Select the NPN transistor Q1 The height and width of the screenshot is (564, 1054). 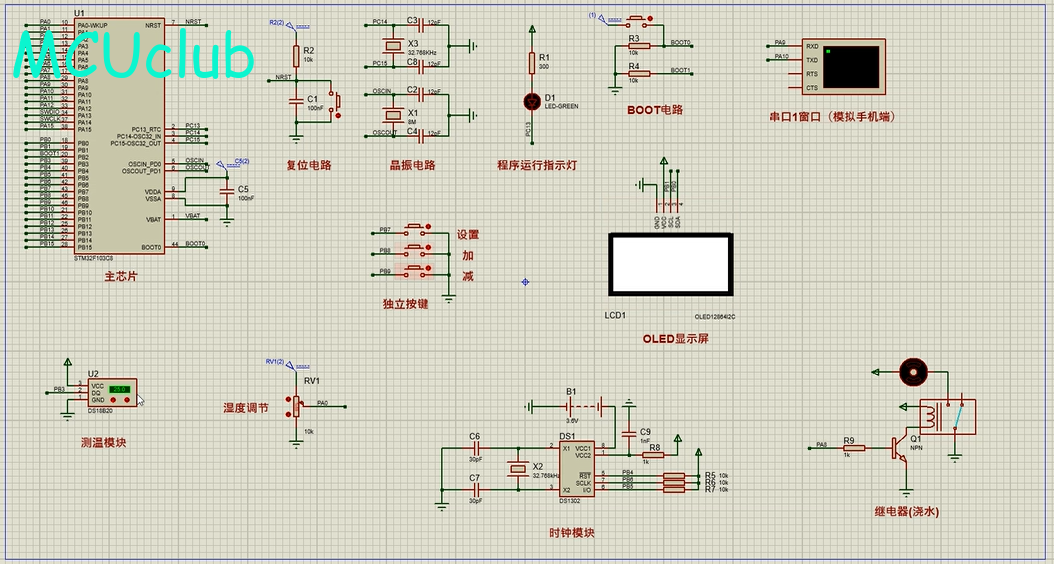click(x=898, y=448)
